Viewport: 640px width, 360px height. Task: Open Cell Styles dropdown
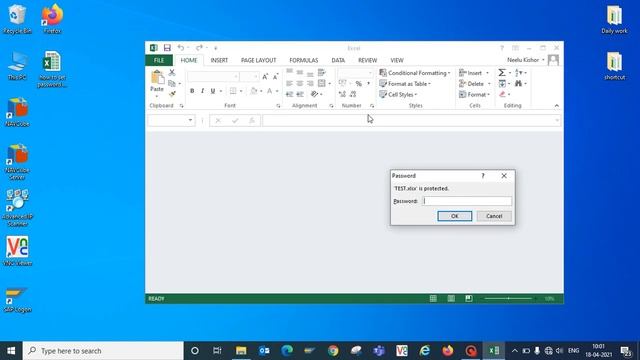pyautogui.click(x=398, y=94)
